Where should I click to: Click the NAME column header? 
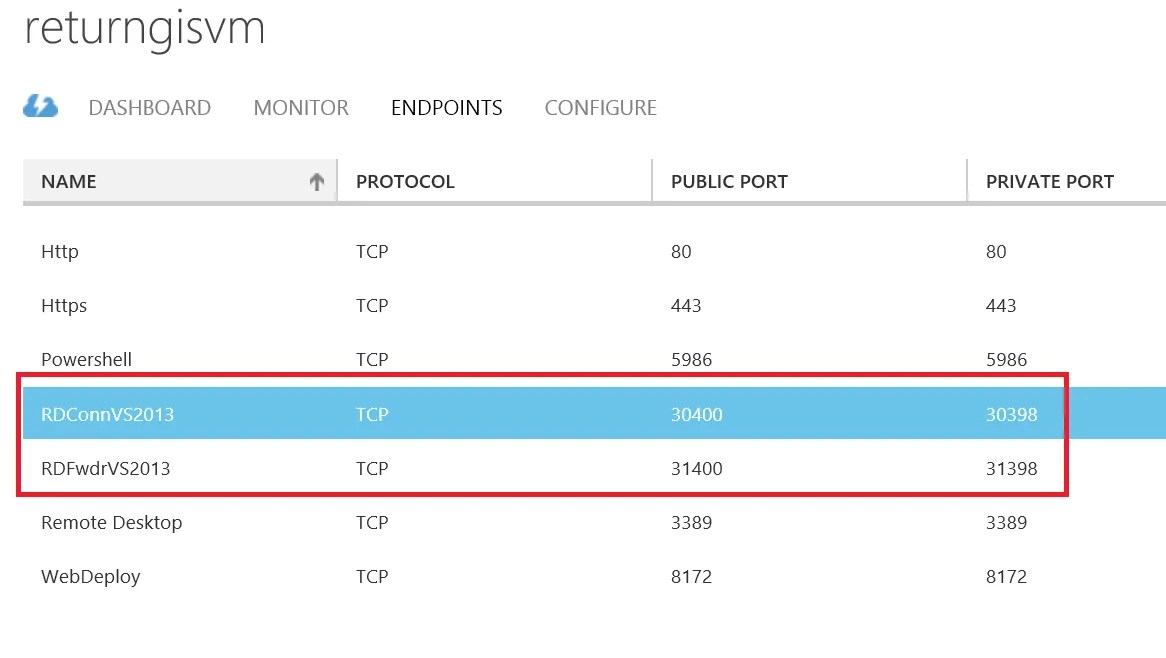(180, 181)
